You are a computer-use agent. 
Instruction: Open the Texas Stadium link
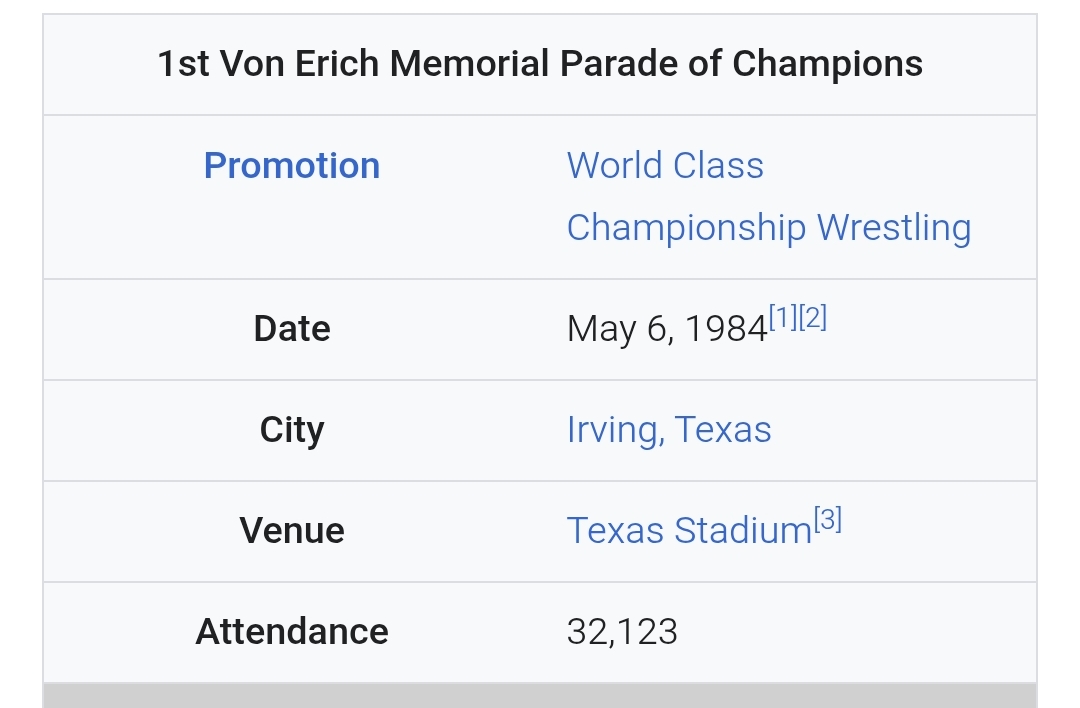coord(689,530)
